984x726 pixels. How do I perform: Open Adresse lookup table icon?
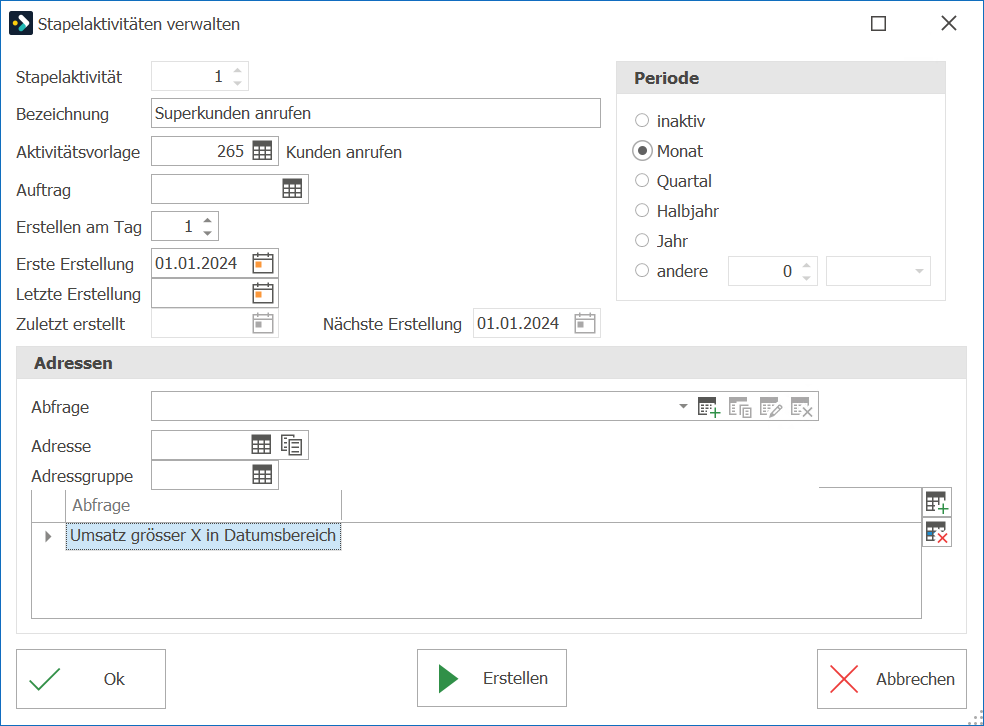click(261, 445)
